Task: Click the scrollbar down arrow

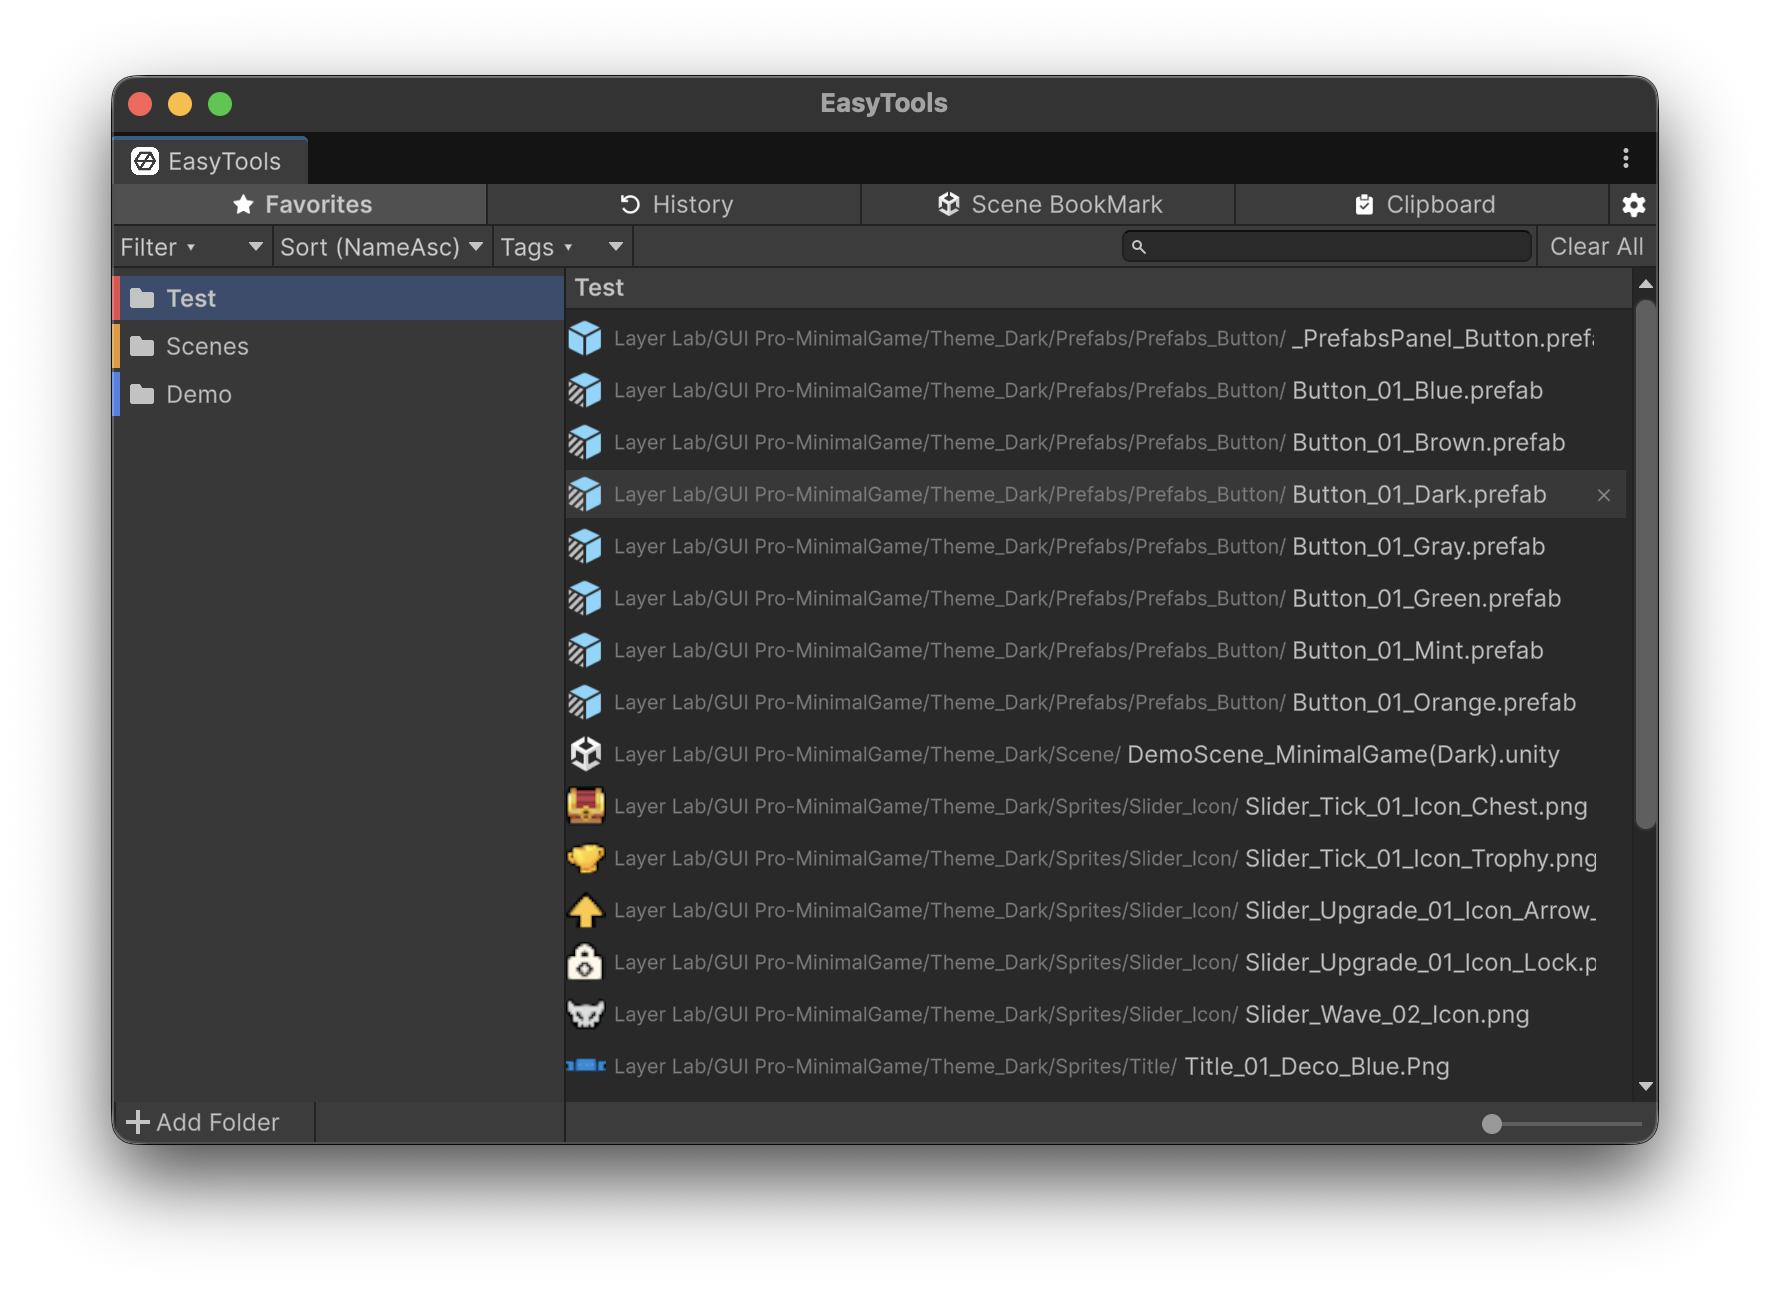Action: (1645, 1087)
